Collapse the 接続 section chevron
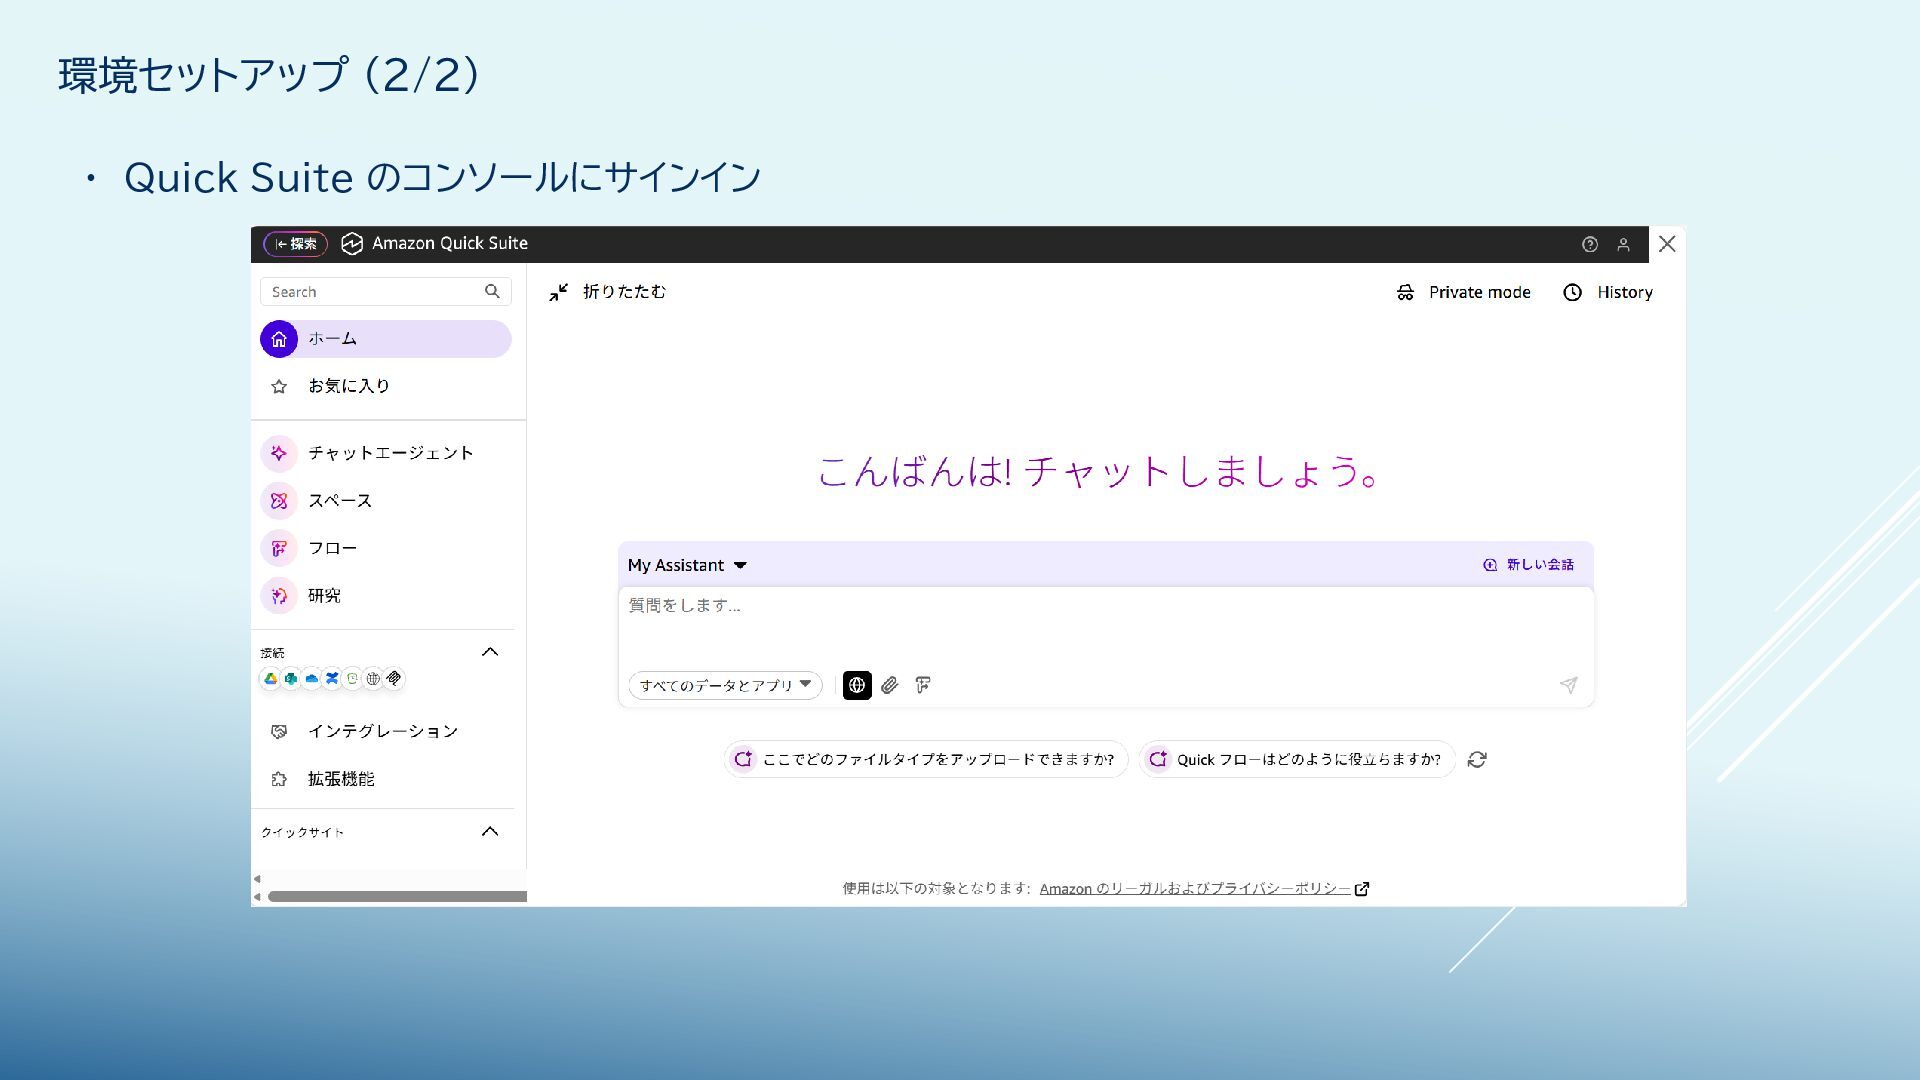 pos(490,652)
